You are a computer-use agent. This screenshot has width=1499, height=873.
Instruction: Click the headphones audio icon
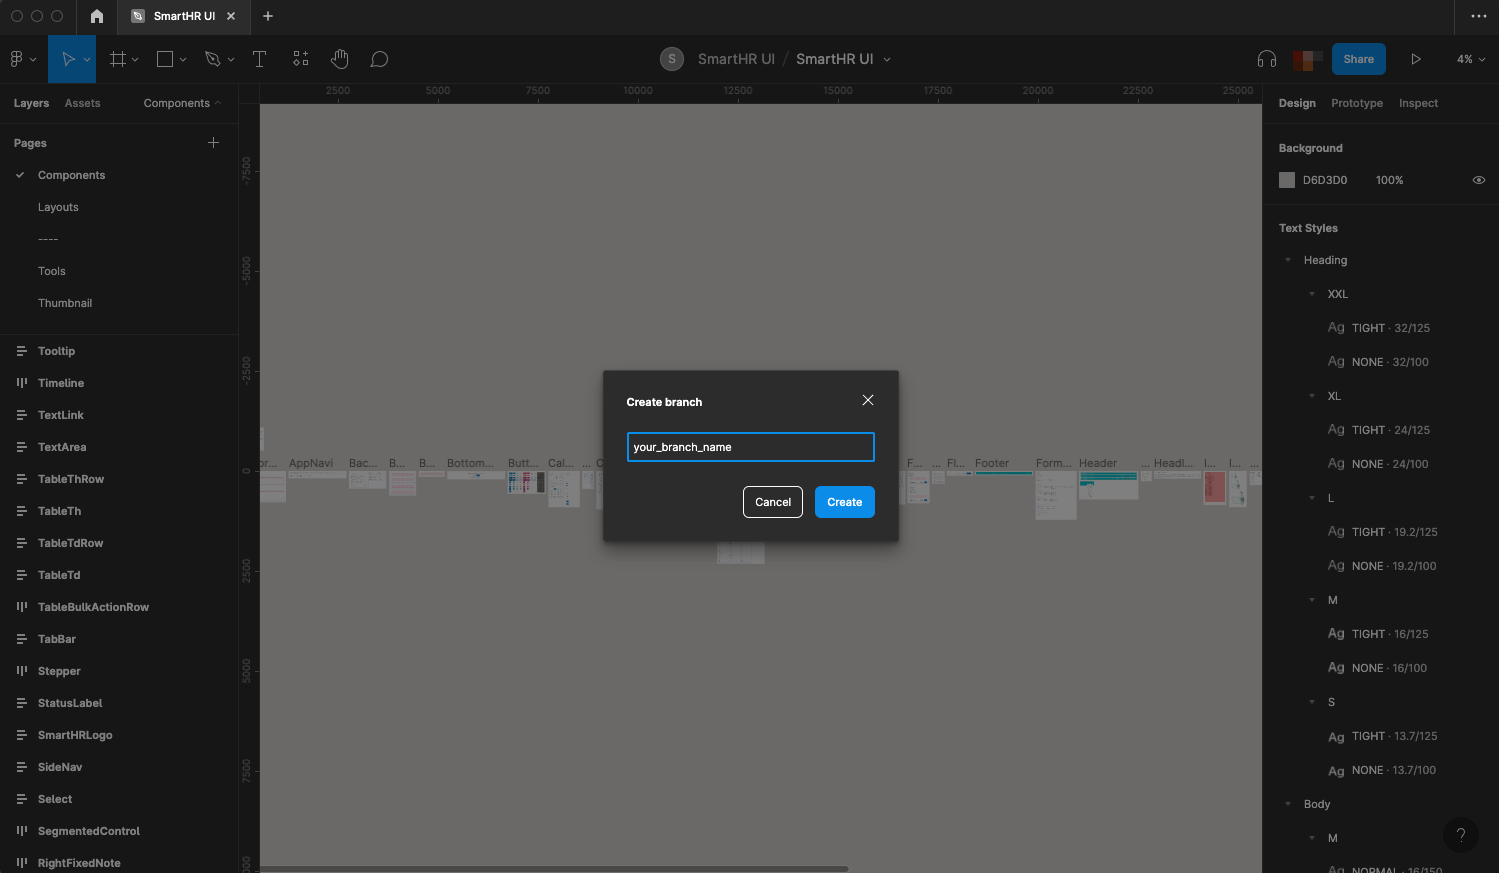(1266, 59)
